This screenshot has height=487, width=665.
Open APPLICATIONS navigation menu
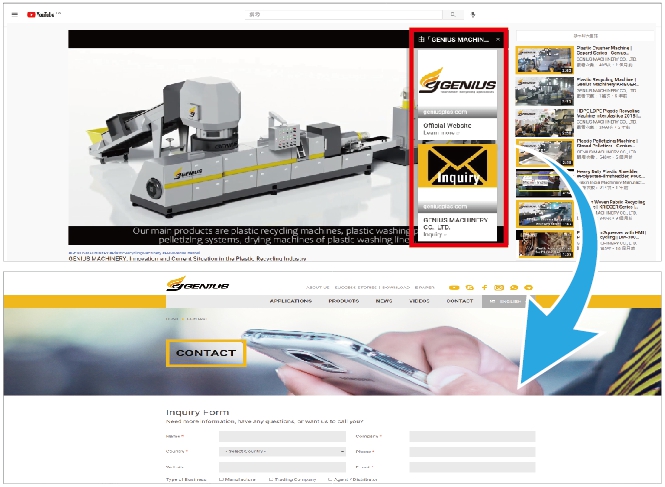tap(291, 301)
